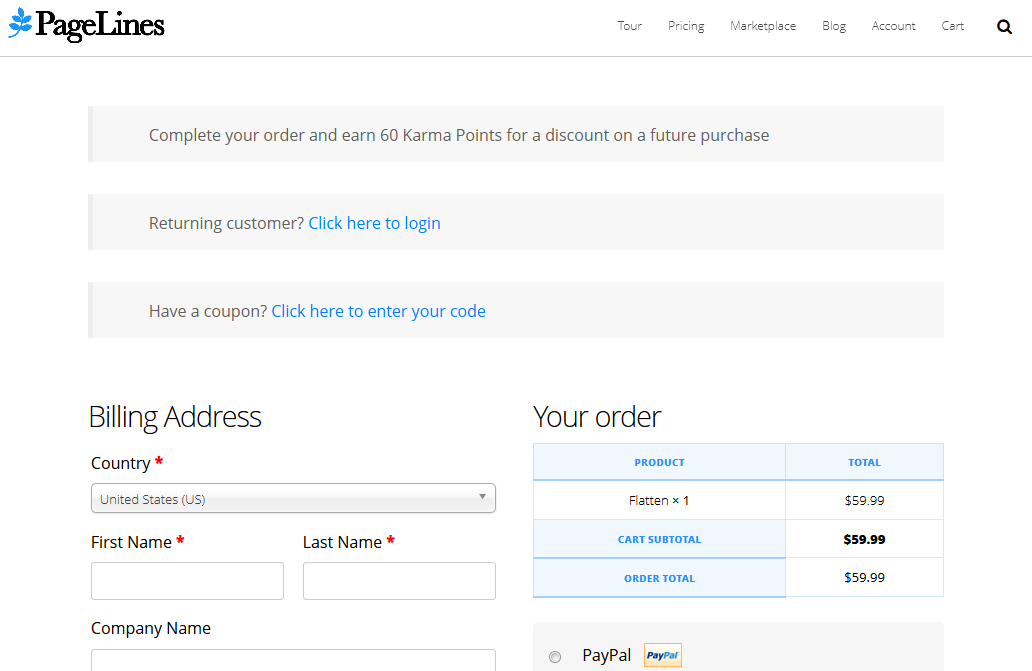The width and height of the screenshot is (1032, 671).
Task: Click the PageLines wordmark text
Action: click(x=100, y=25)
